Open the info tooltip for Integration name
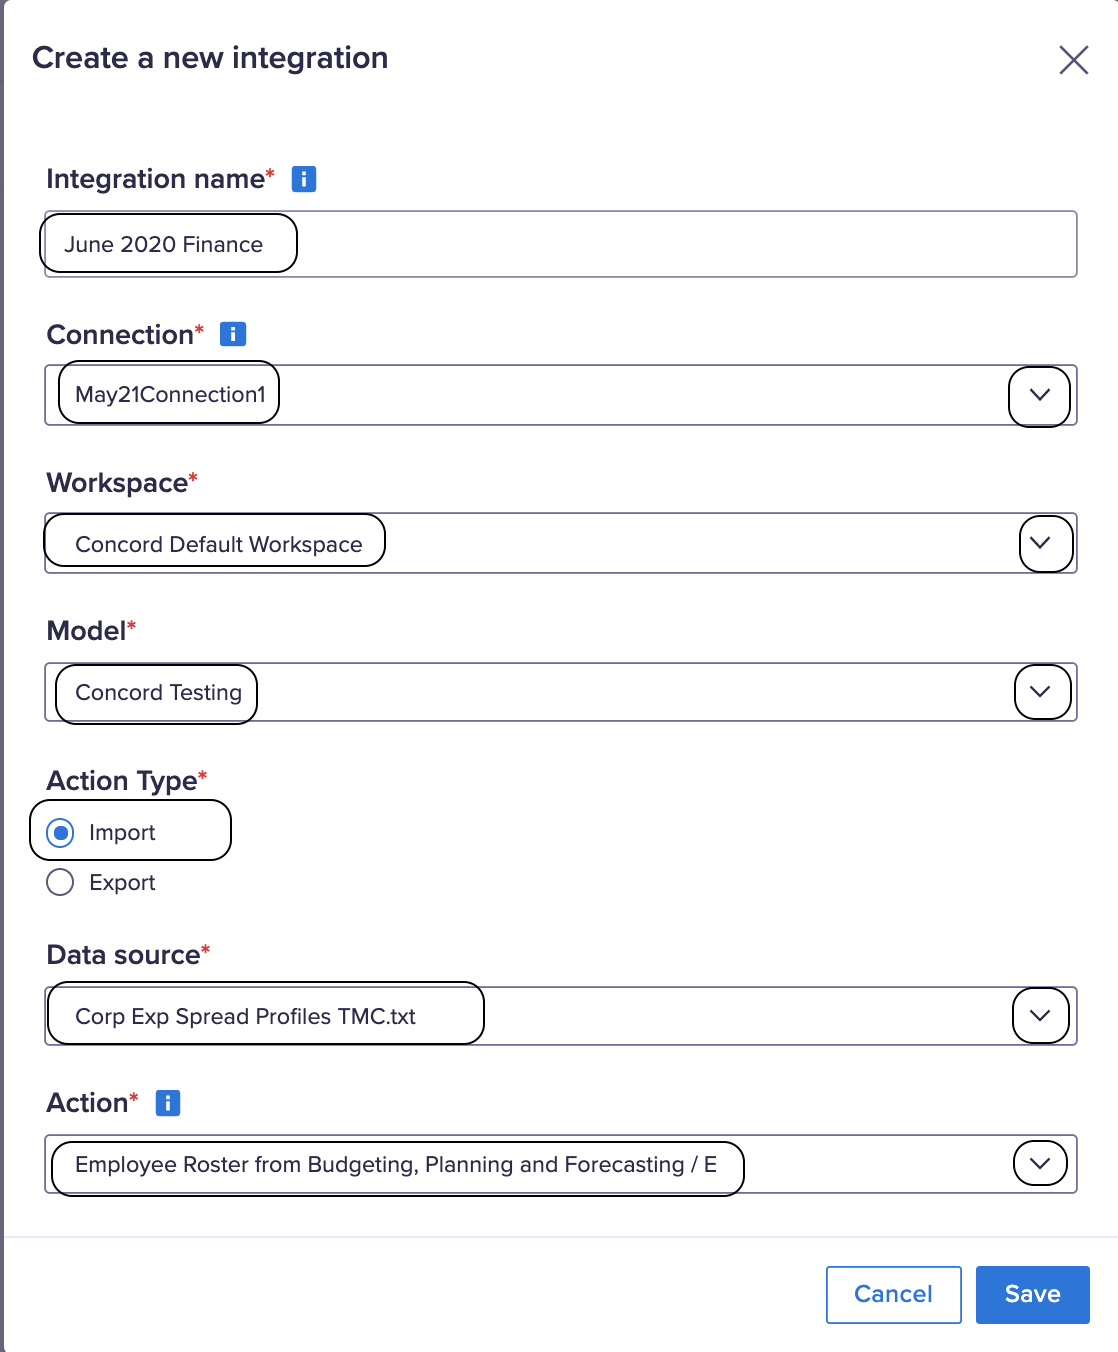Viewport: 1118px width, 1352px height. 303,178
